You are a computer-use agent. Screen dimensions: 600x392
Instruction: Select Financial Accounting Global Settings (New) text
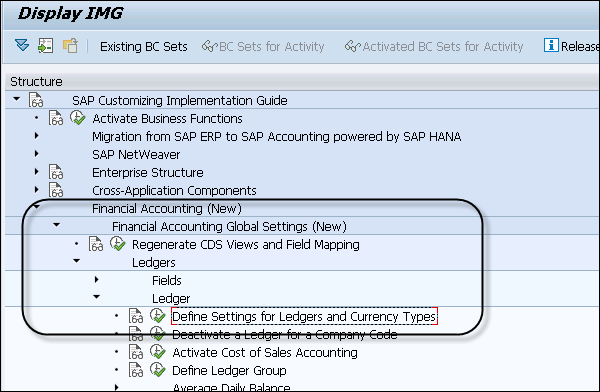(229, 227)
